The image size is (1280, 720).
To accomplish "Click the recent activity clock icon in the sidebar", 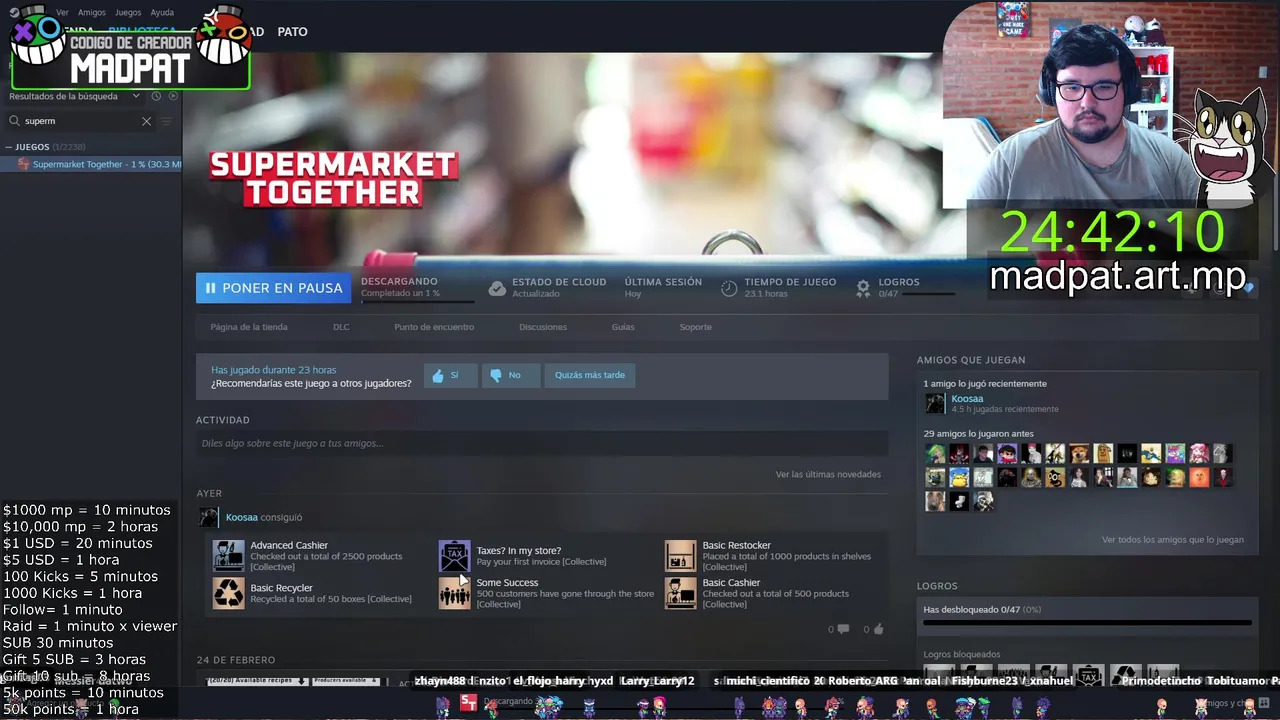I will tap(156, 96).
